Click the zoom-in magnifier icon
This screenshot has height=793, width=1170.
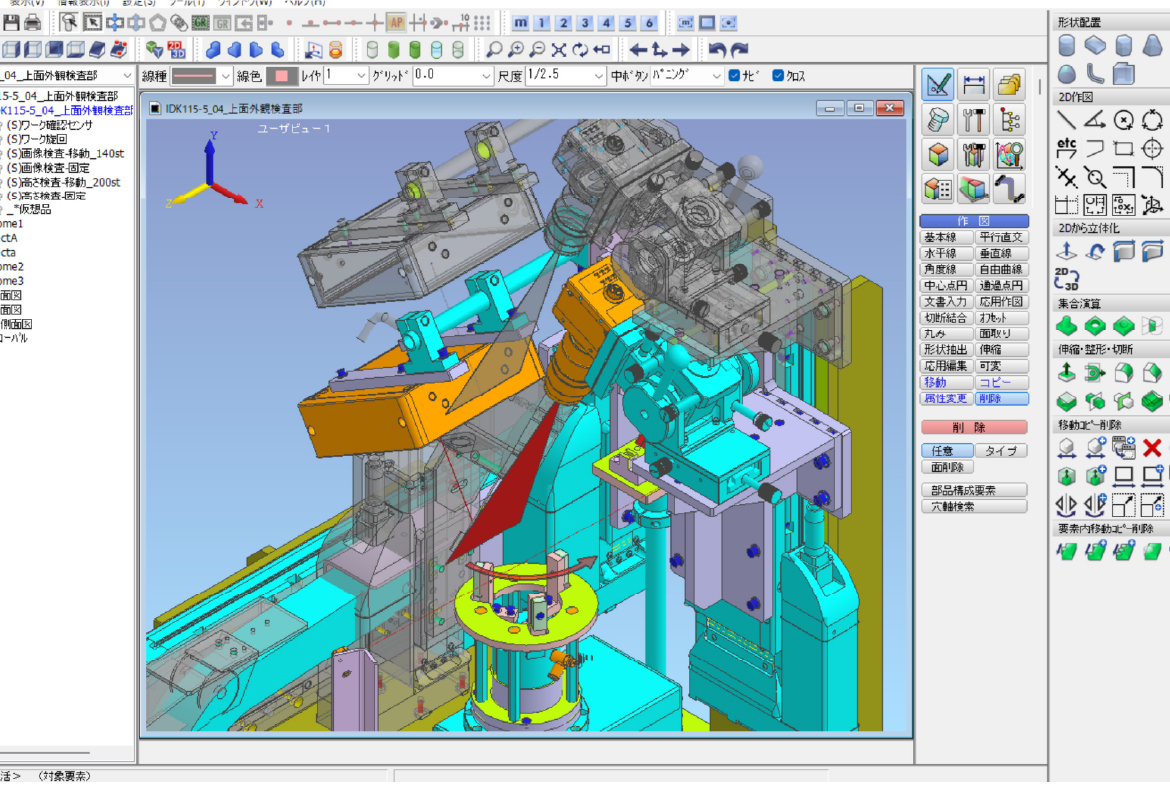pyautogui.click(x=516, y=49)
